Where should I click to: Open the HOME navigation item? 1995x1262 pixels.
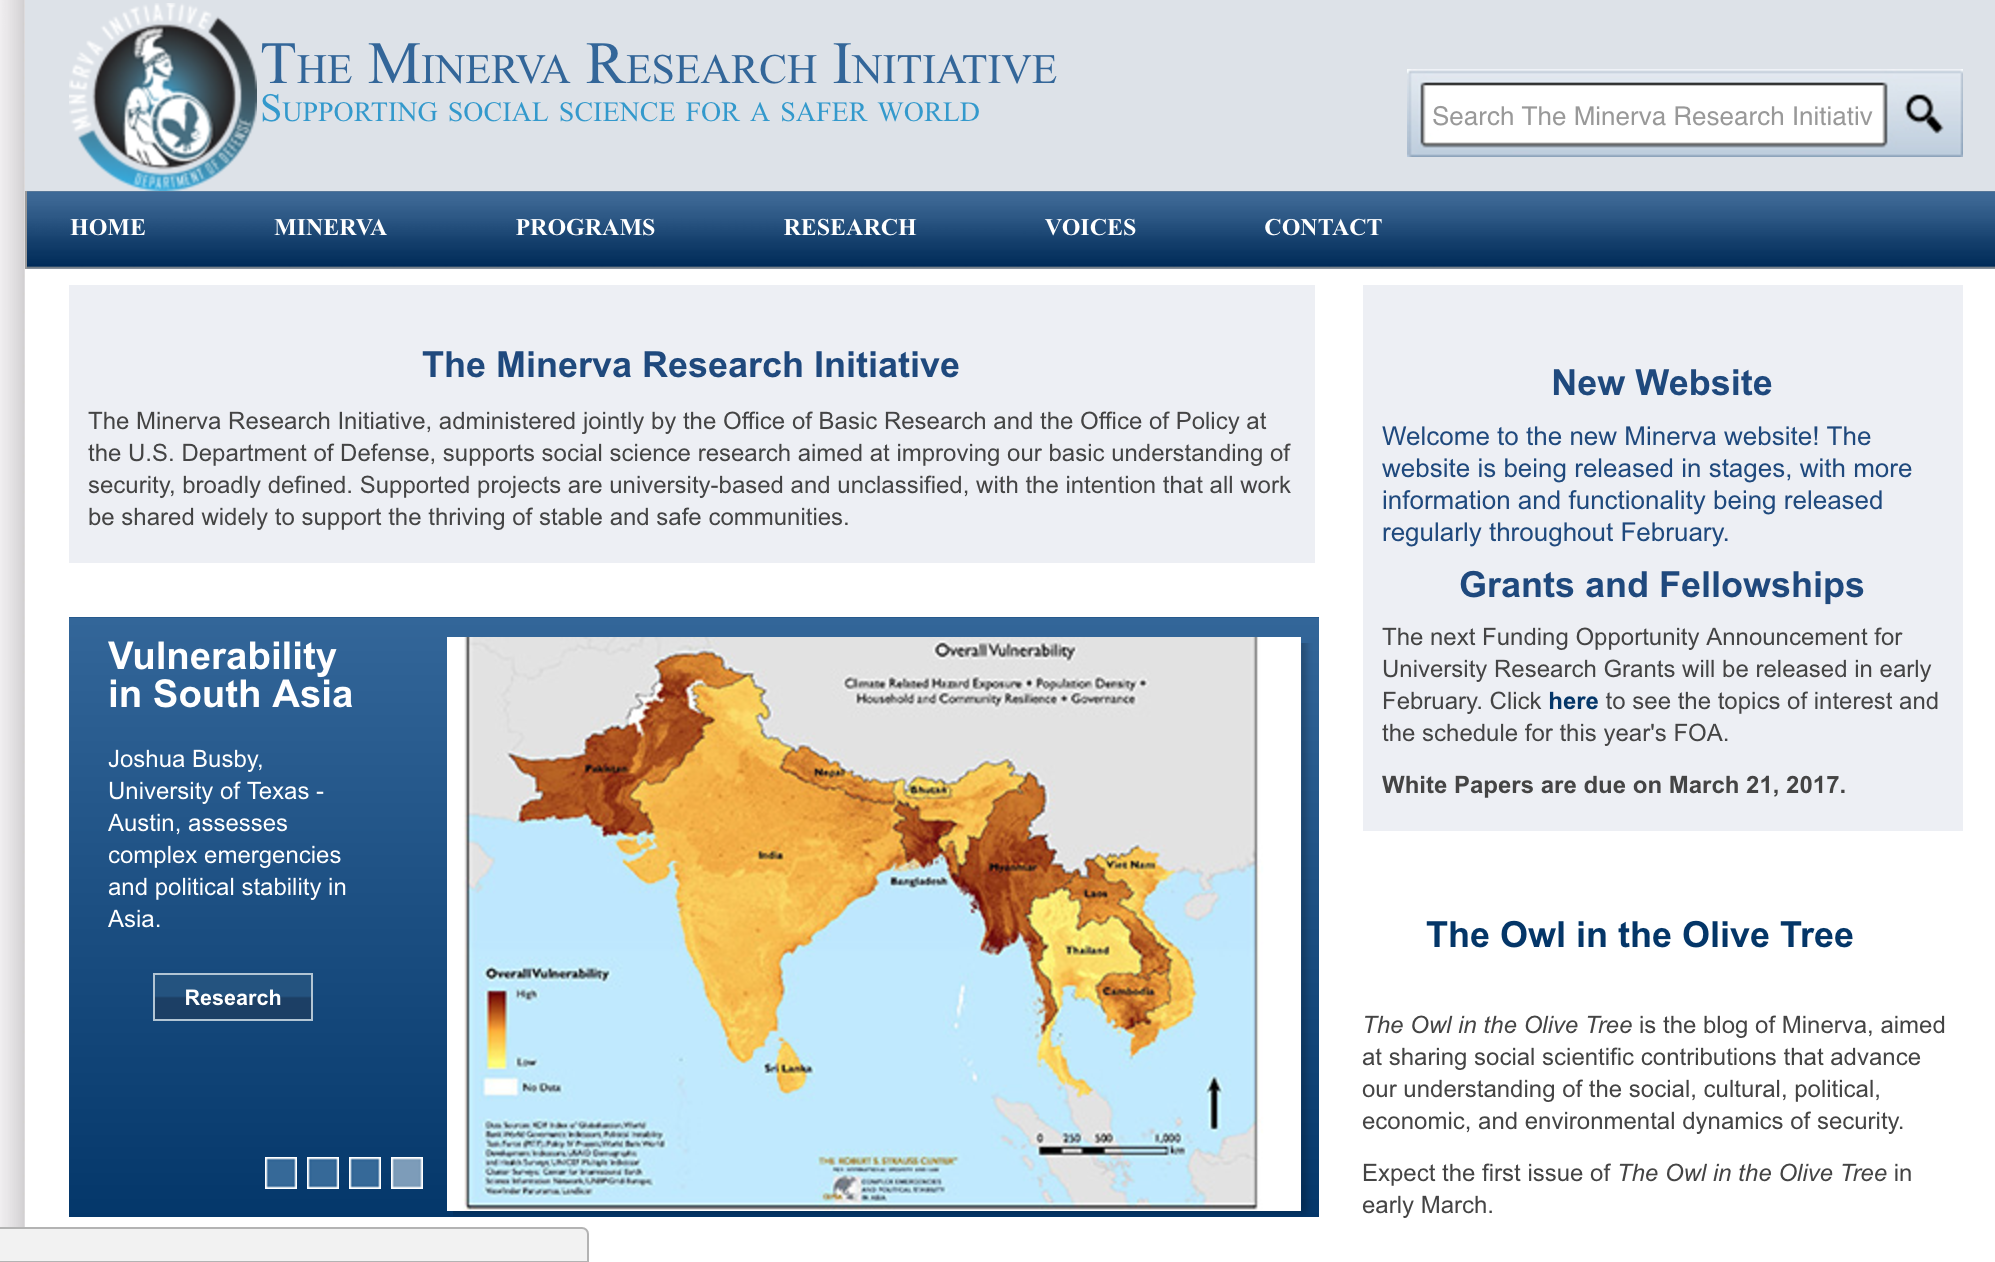coord(108,227)
